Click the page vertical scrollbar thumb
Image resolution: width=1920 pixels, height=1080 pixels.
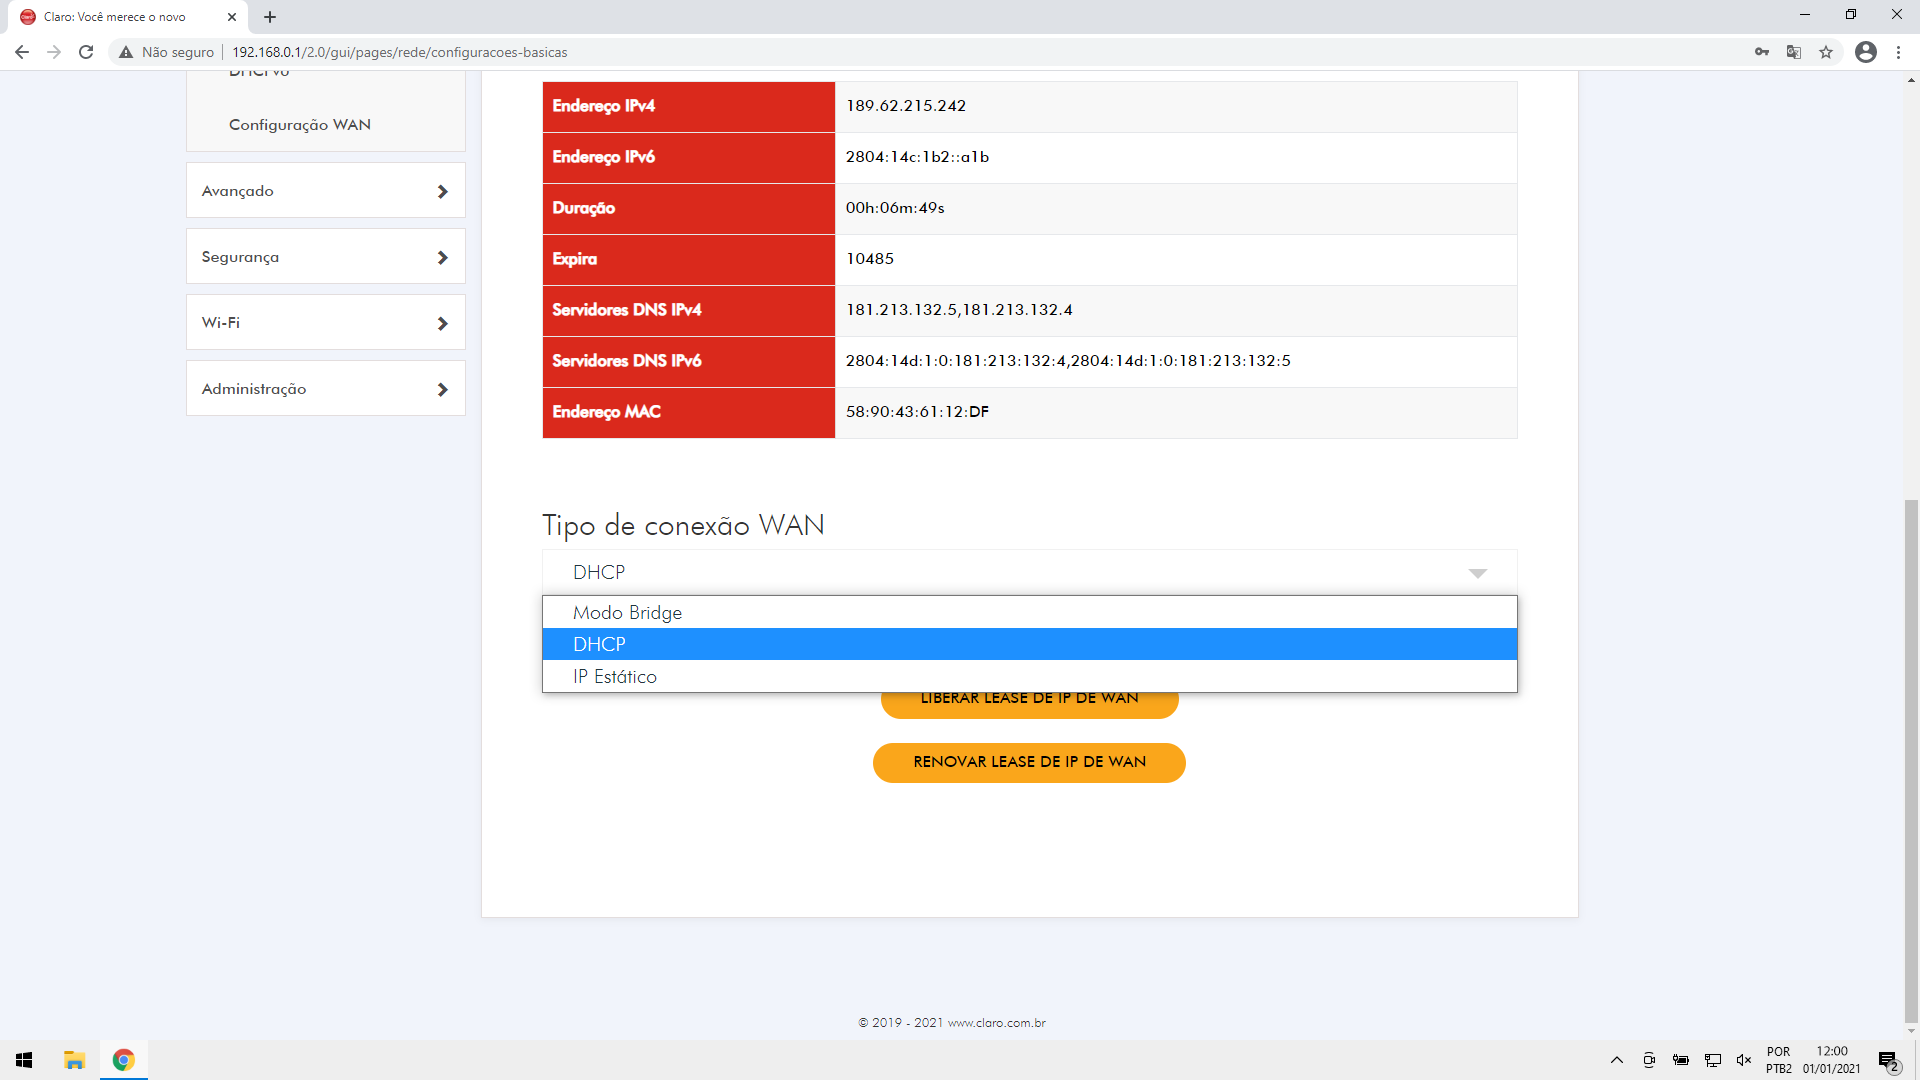[x=1911, y=760]
